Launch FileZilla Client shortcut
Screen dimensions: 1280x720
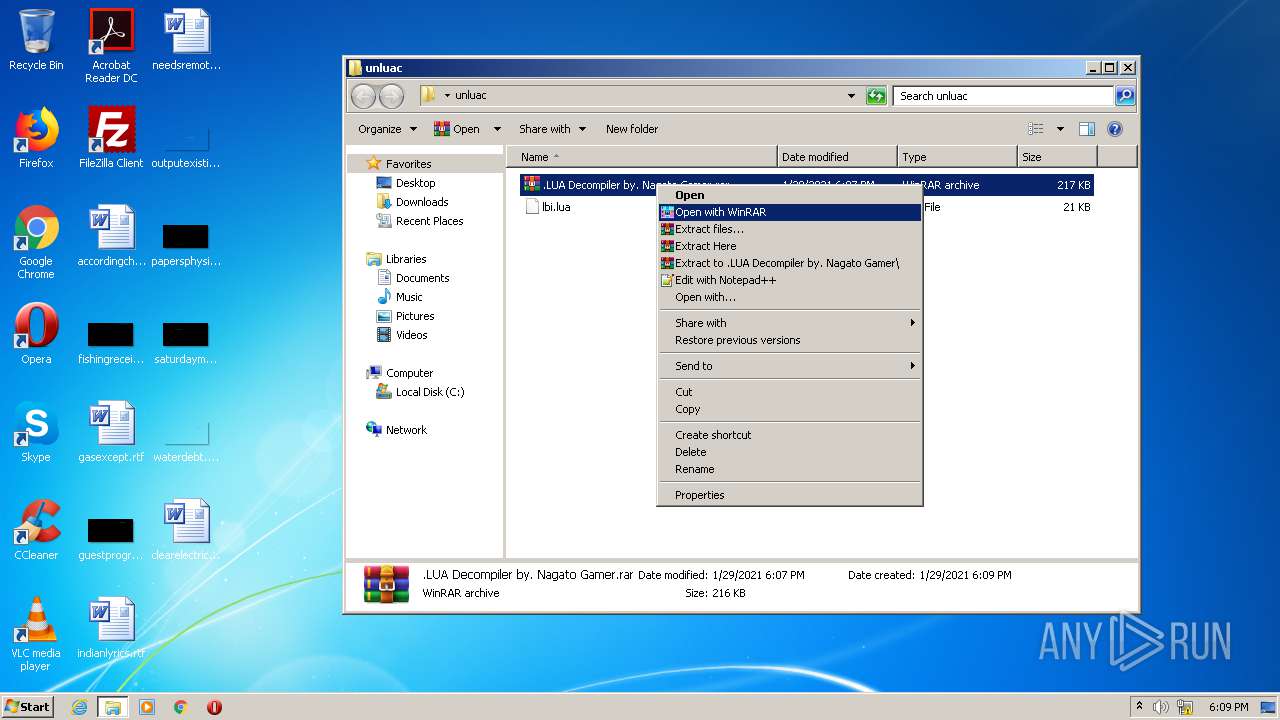(x=111, y=138)
